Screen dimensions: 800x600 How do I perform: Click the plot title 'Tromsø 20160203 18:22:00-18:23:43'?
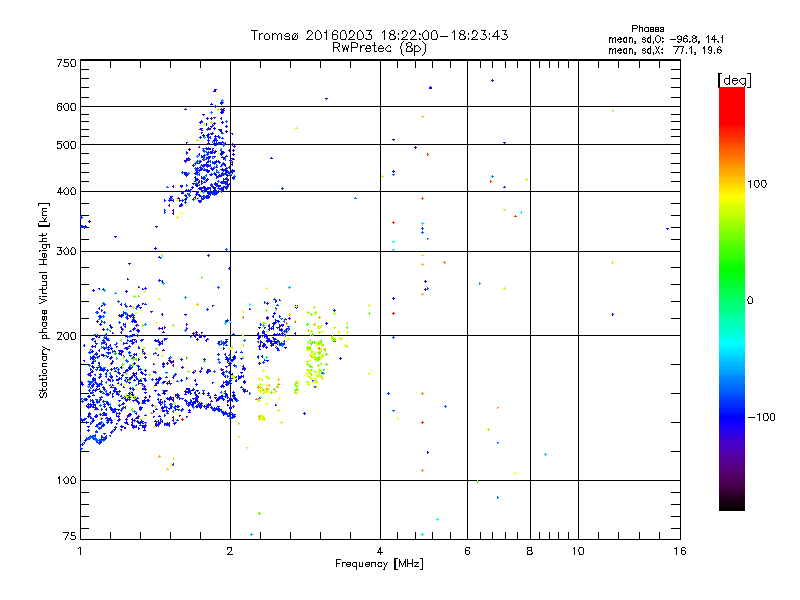[x=379, y=35]
